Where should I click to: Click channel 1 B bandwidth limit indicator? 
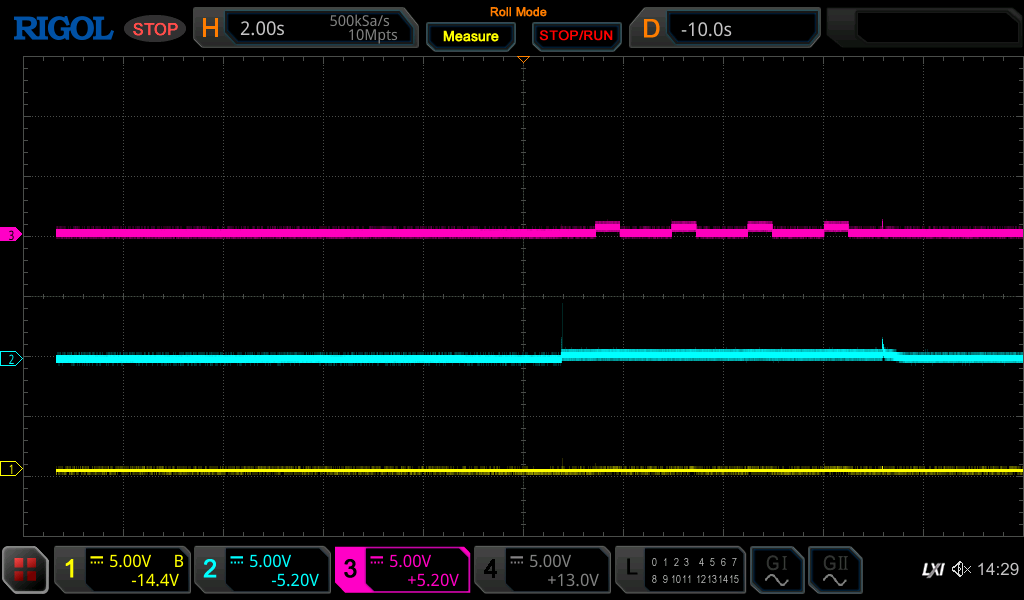(178, 561)
